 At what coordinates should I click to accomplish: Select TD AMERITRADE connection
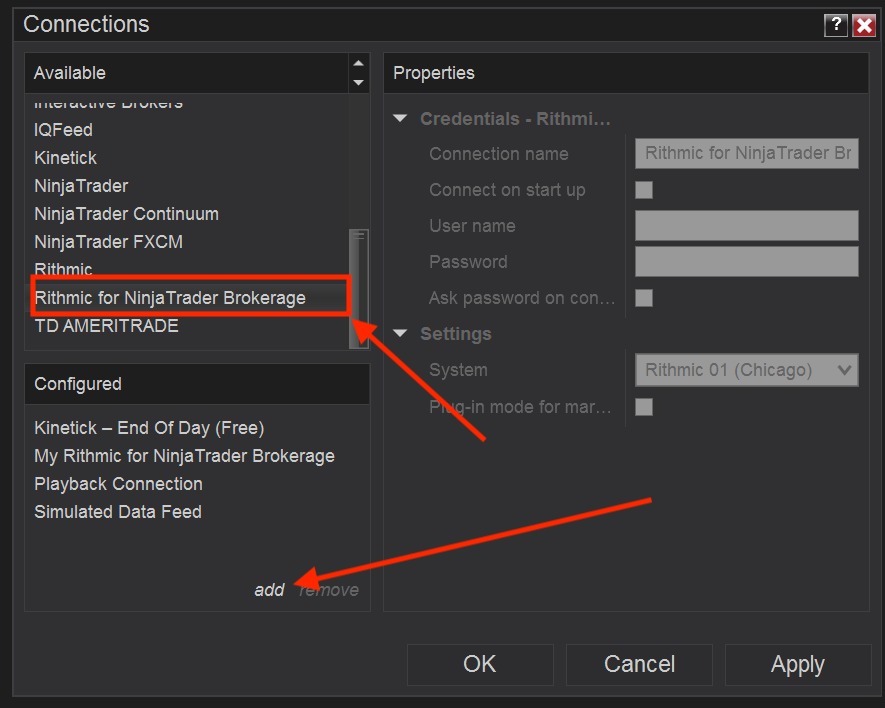[107, 326]
